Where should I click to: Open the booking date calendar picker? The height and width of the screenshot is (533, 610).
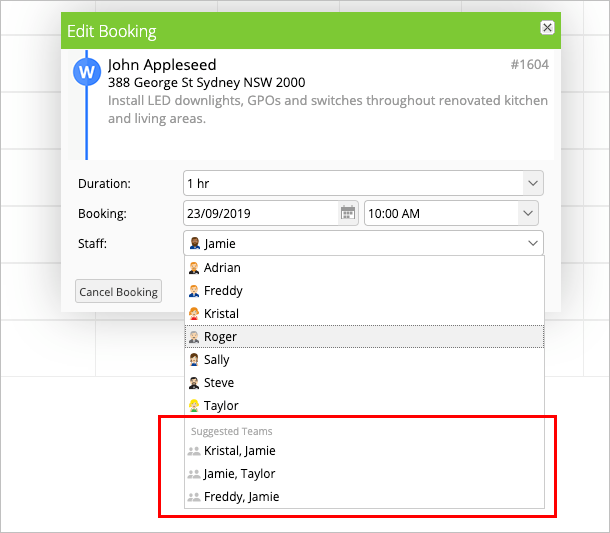coord(348,213)
